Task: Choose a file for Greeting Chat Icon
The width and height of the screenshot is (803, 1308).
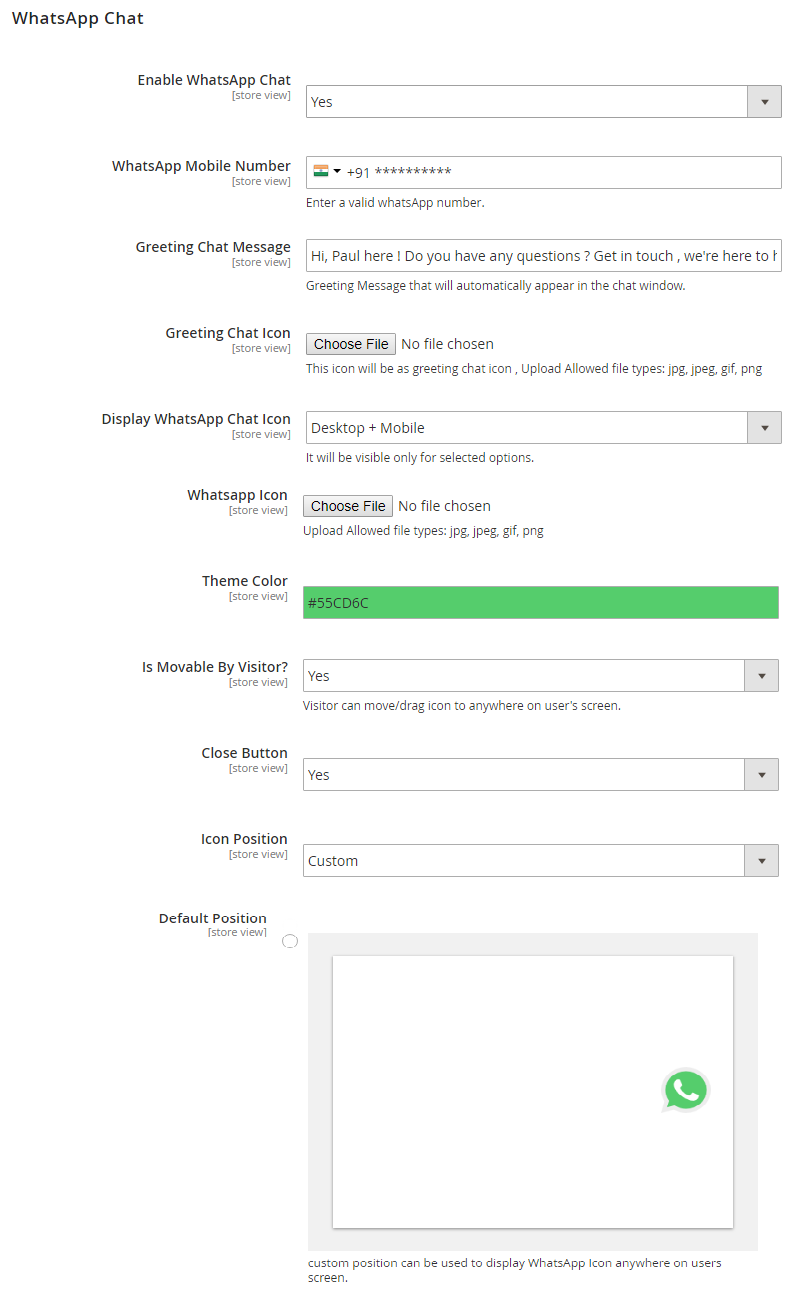Action: click(350, 344)
